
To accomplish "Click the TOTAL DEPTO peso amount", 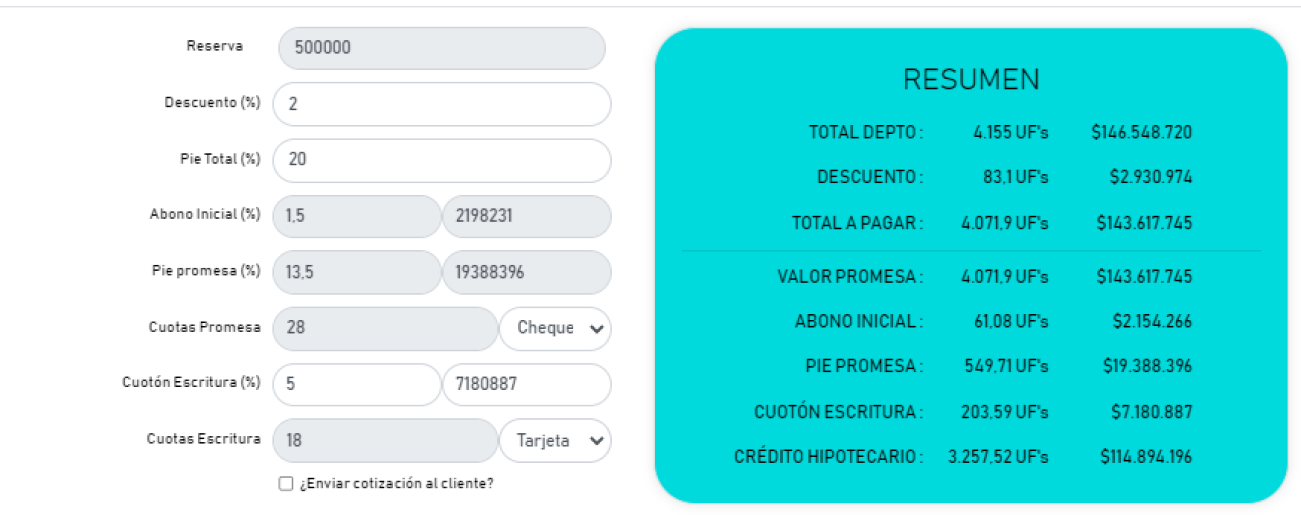I will pos(1141,133).
